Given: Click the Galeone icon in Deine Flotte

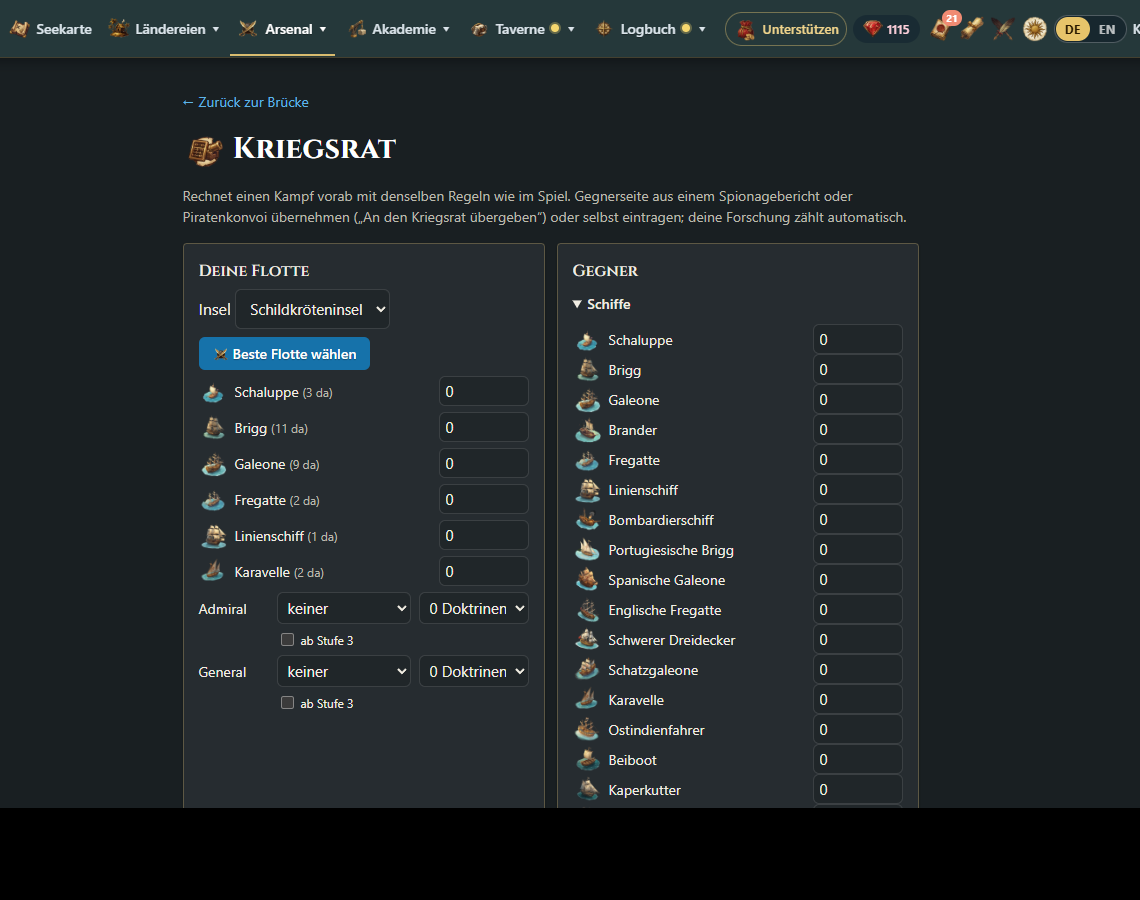Looking at the screenshot, I should pos(213,465).
